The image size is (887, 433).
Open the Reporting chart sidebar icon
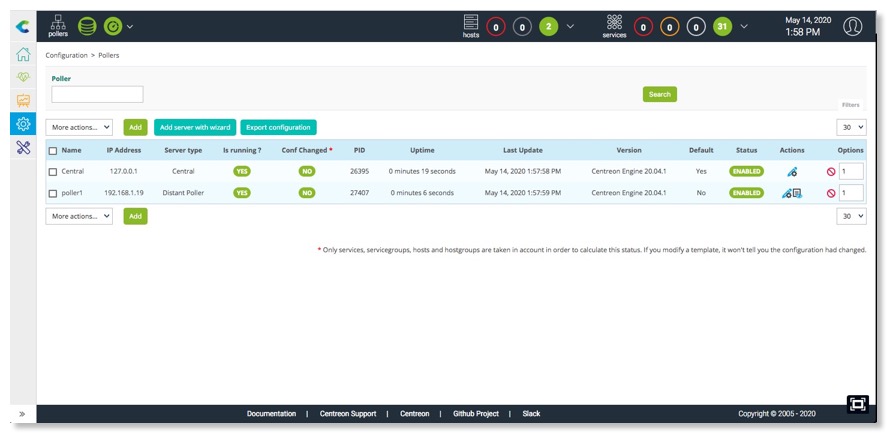[23, 100]
